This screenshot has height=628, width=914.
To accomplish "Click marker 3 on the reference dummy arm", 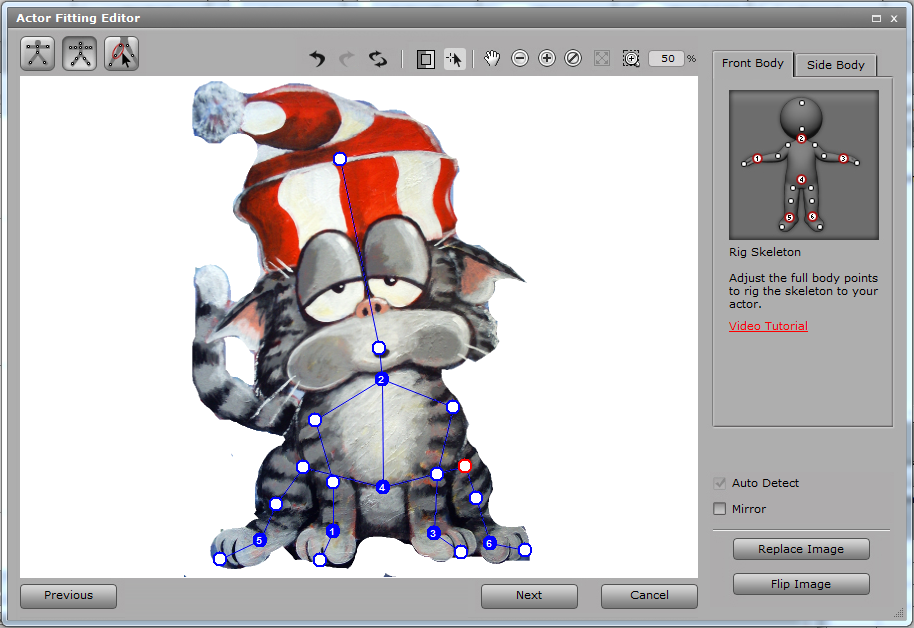I will (x=843, y=159).
